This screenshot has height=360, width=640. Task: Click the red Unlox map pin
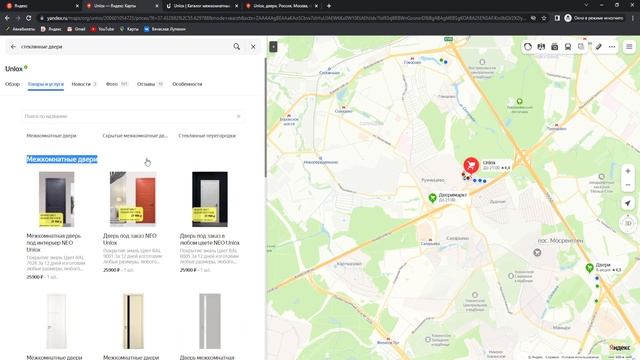pos(471,165)
